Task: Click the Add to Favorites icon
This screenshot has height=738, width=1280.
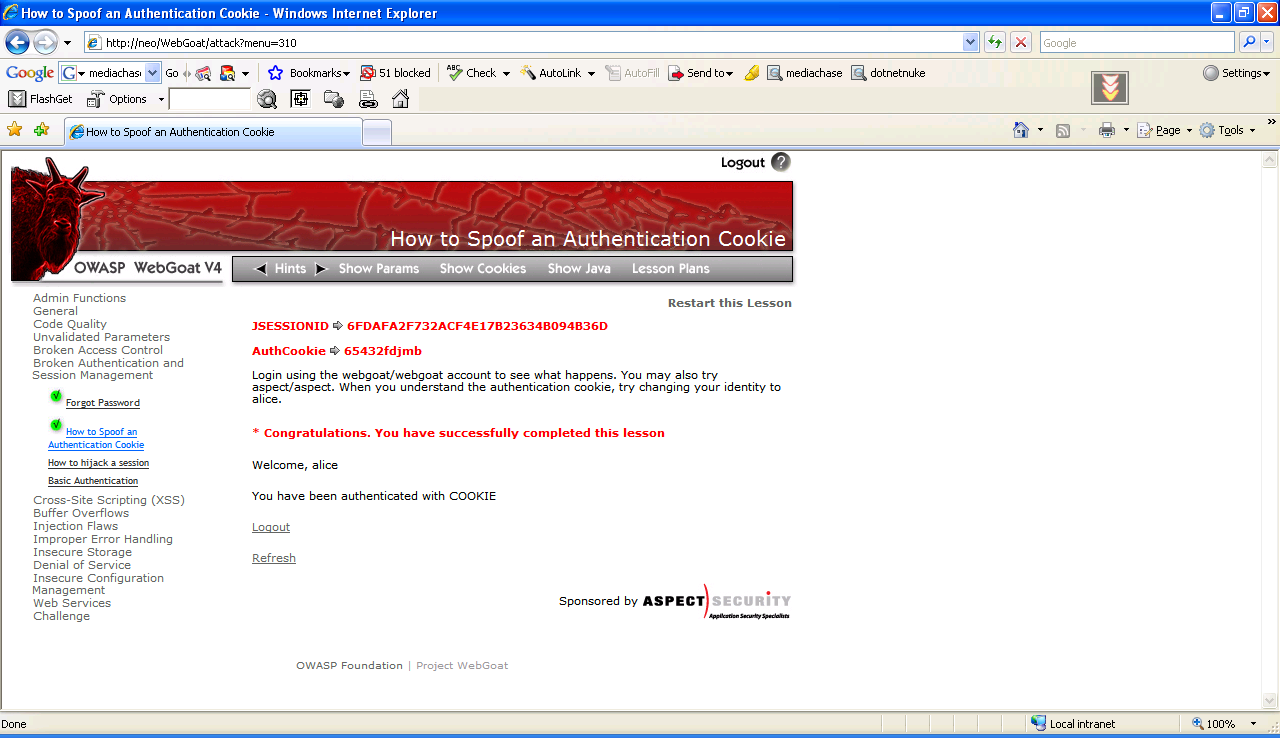Action: coord(41,130)
